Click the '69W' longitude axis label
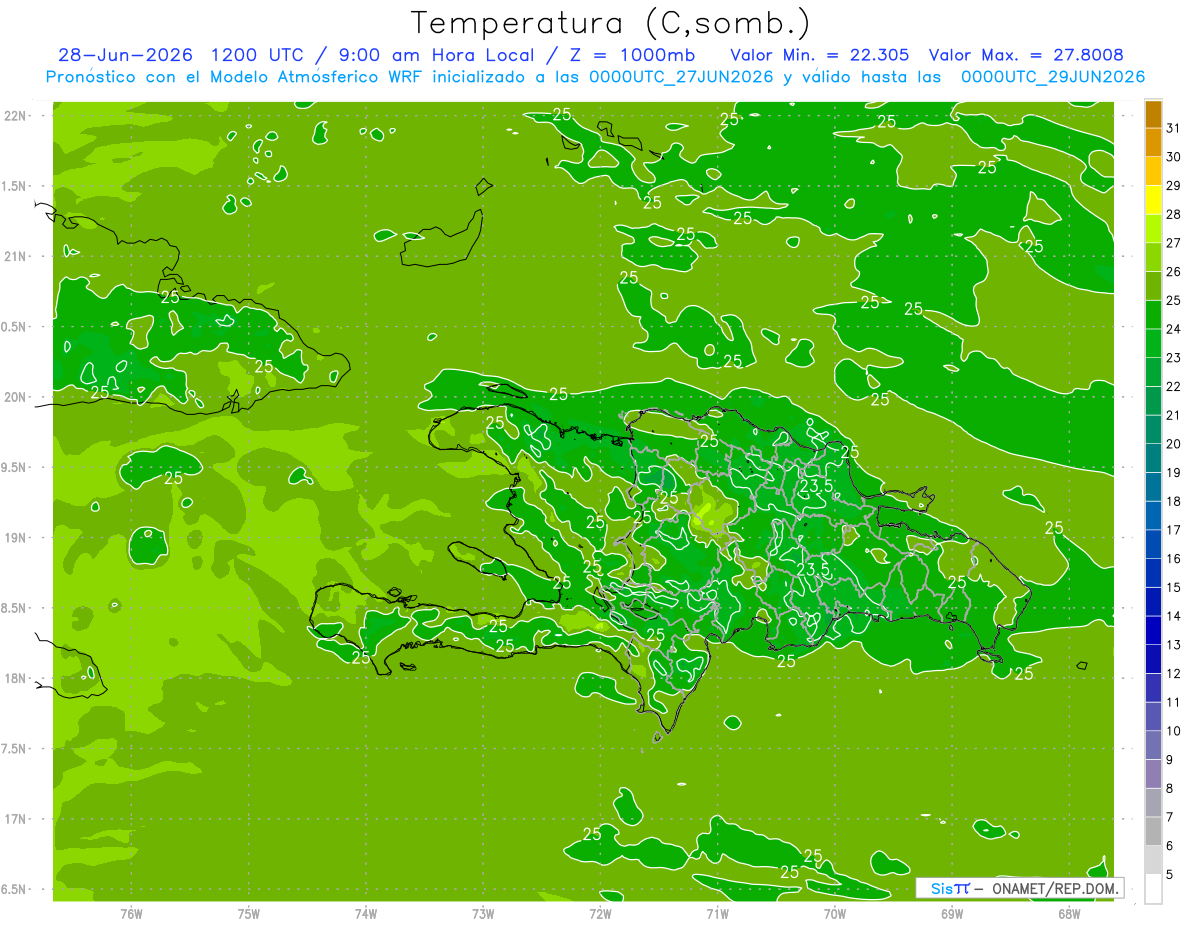The height and width of the screenshot is (927, 1200). coord(952,913)
